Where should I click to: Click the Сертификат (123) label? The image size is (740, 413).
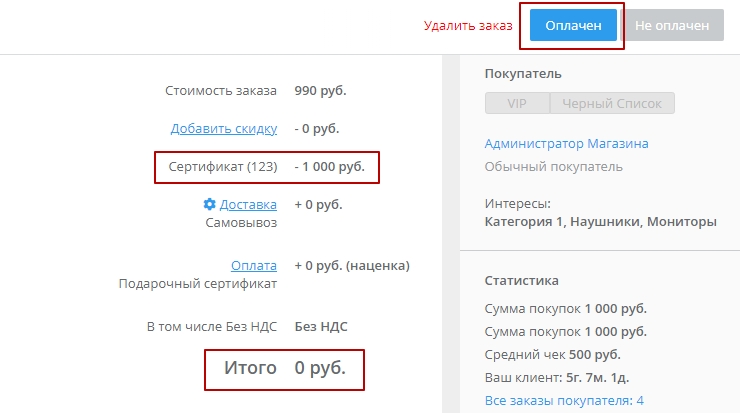click(221, 166)
